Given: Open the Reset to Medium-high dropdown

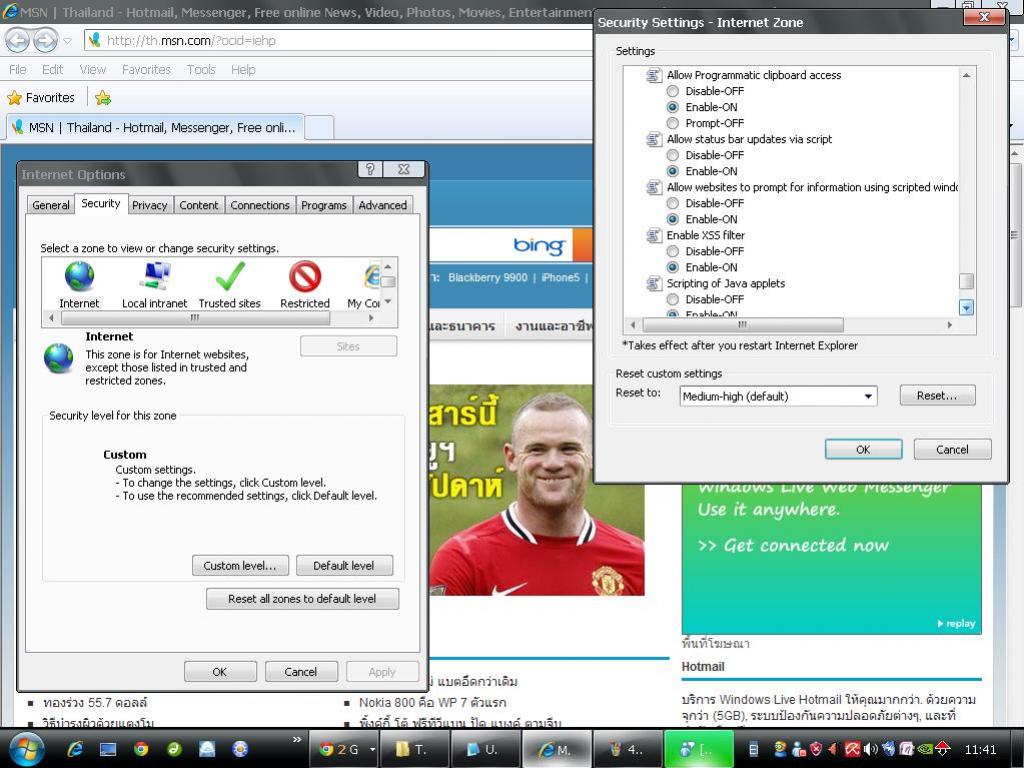Looking at the screenshot, I should coord(778,396).
